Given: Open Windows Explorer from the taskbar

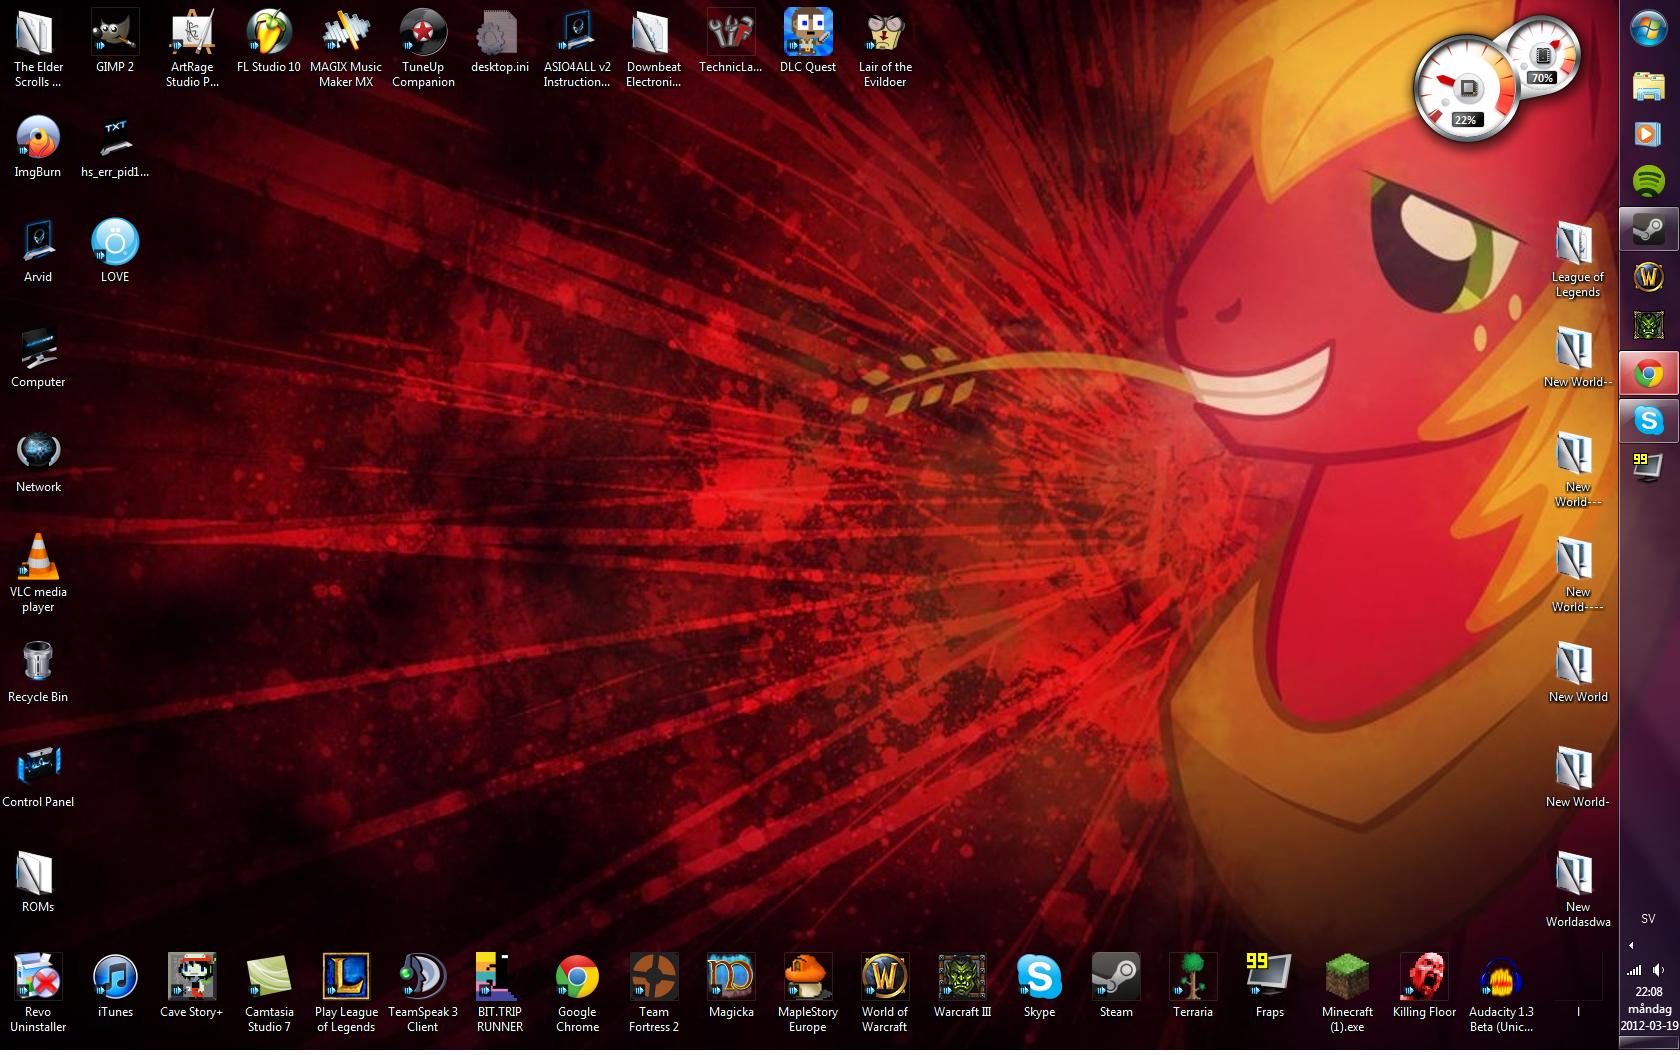Looking at the screenshot, I should (1648, 86).
